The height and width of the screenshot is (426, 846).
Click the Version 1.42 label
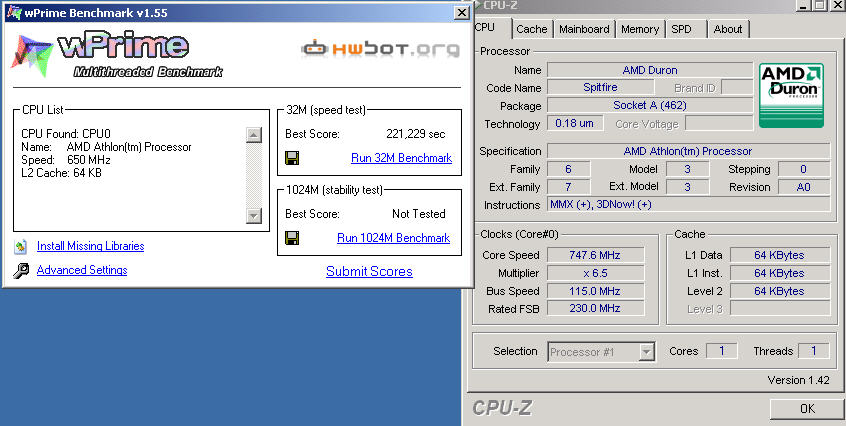799,380
